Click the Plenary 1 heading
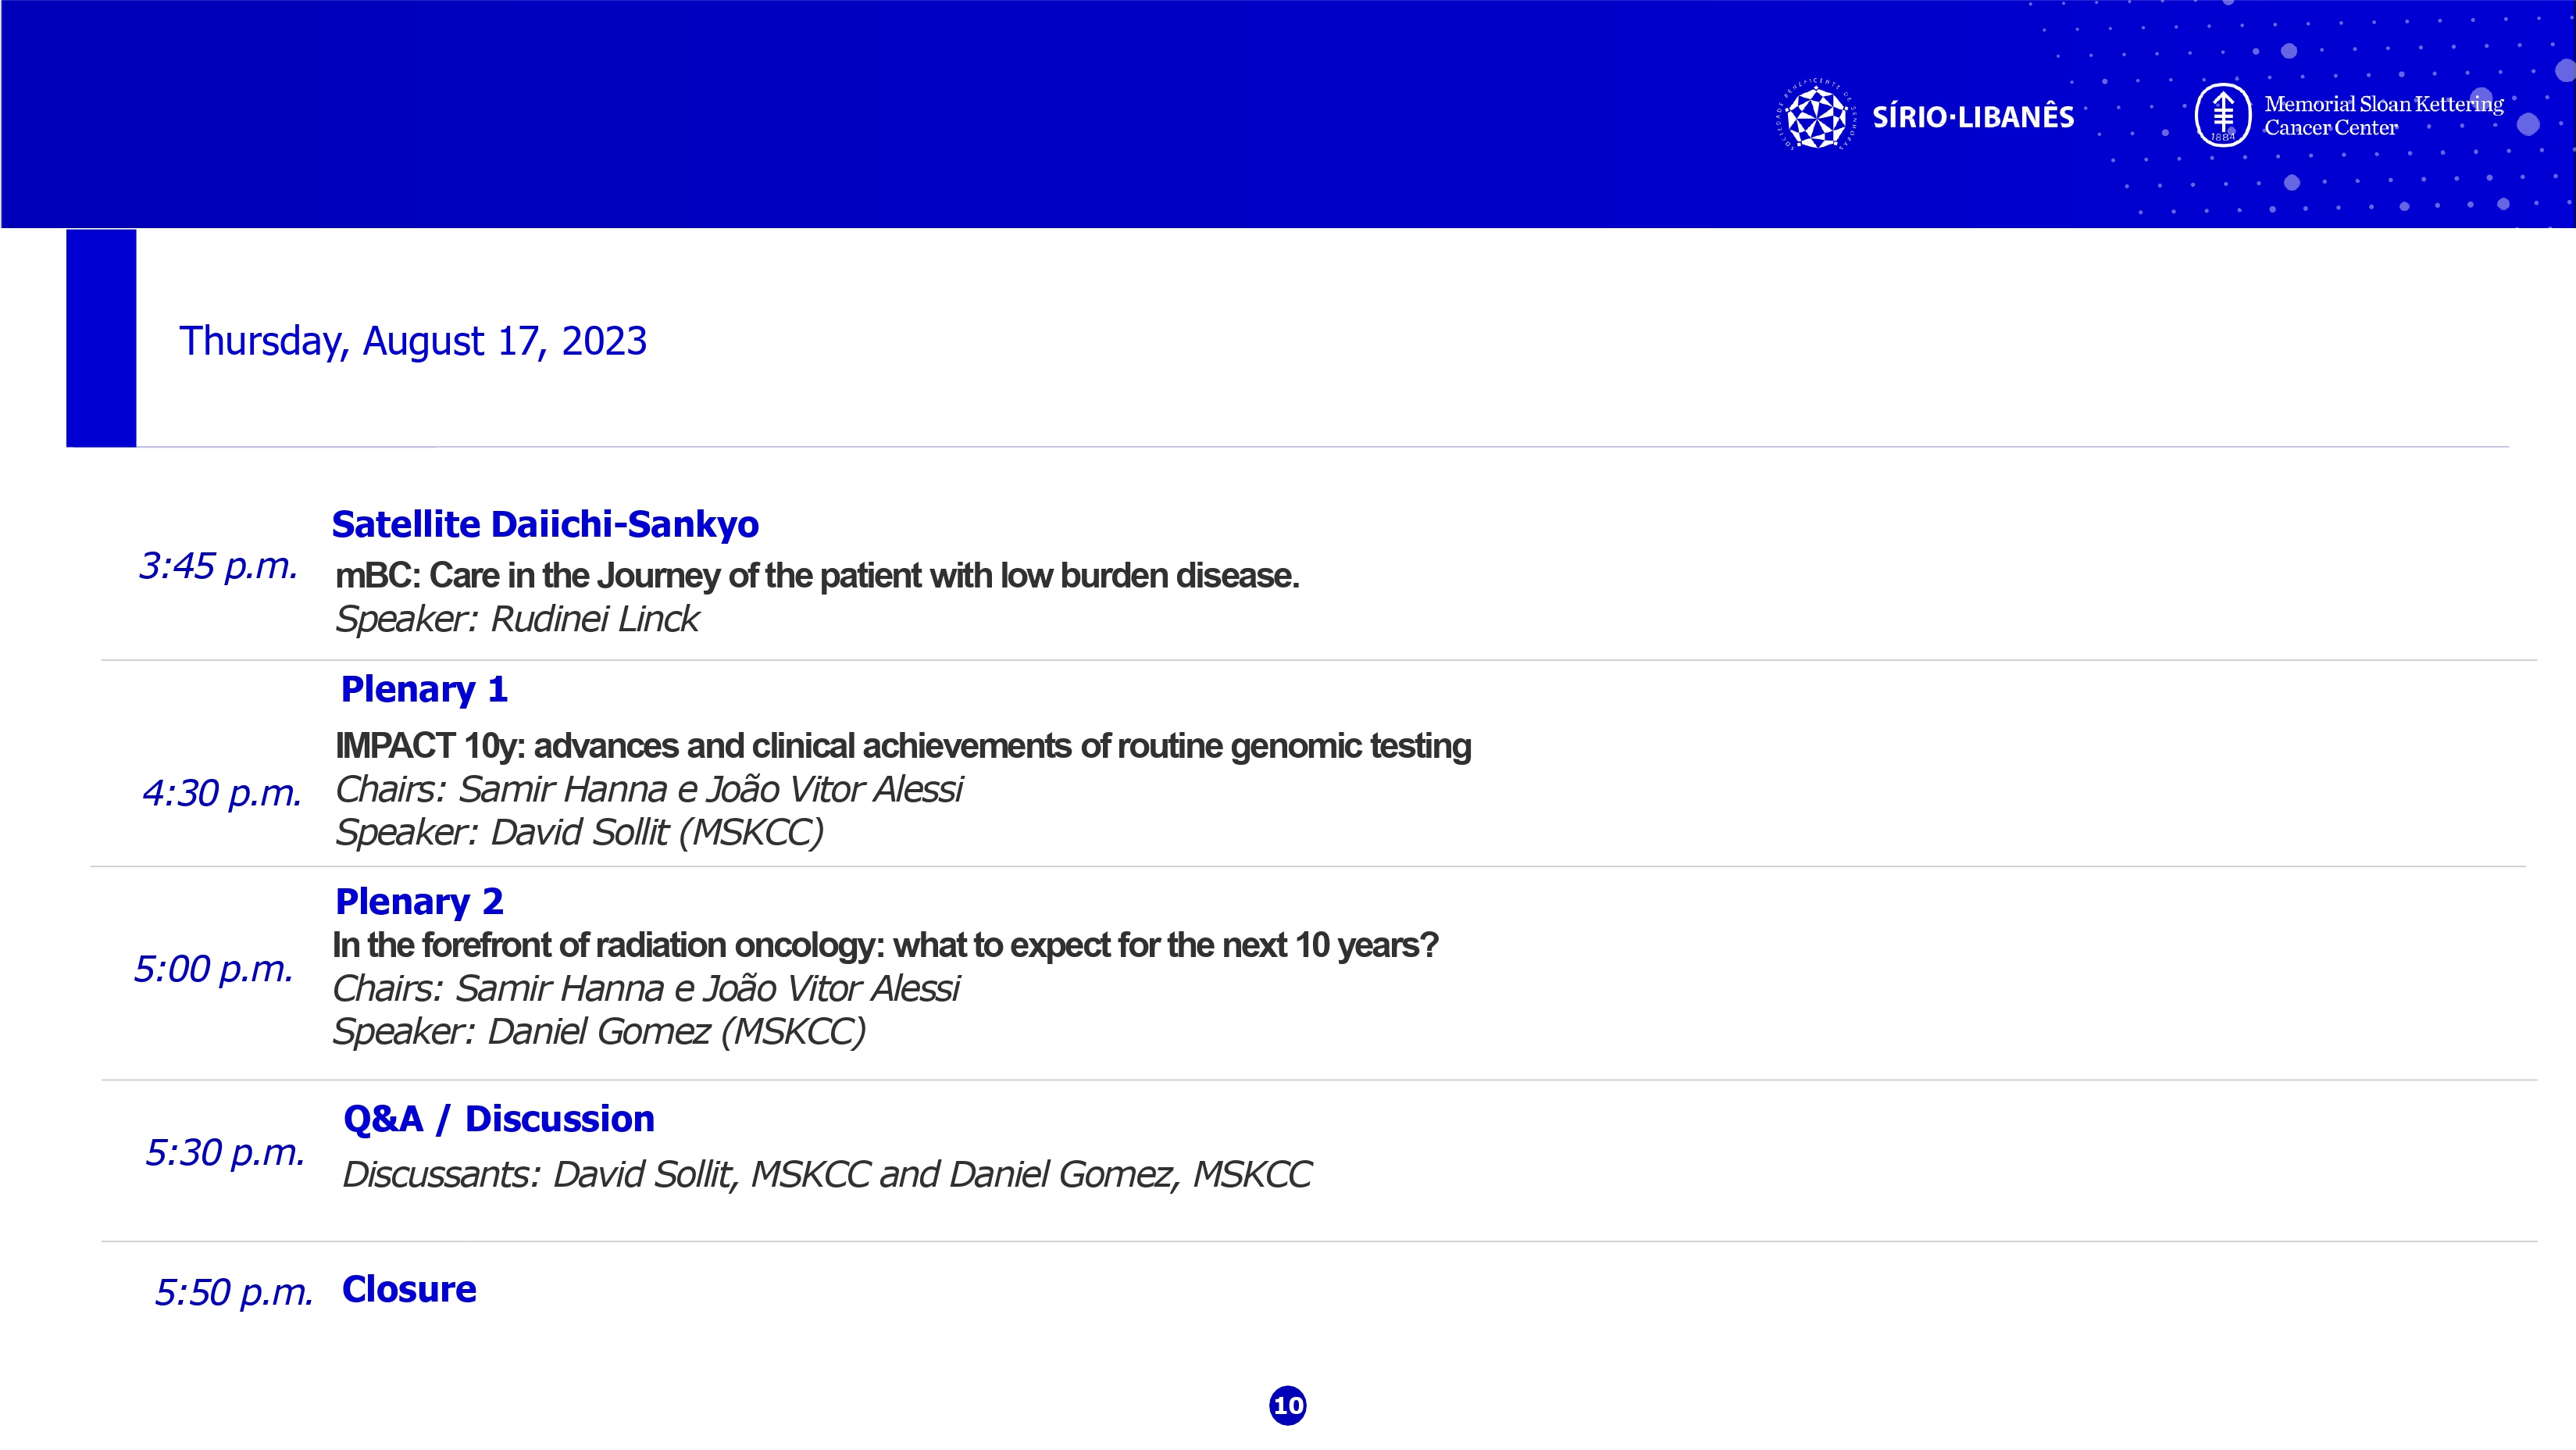Image resolution: width=2576 pixels, height=1450 pixels. coord(424,689)
